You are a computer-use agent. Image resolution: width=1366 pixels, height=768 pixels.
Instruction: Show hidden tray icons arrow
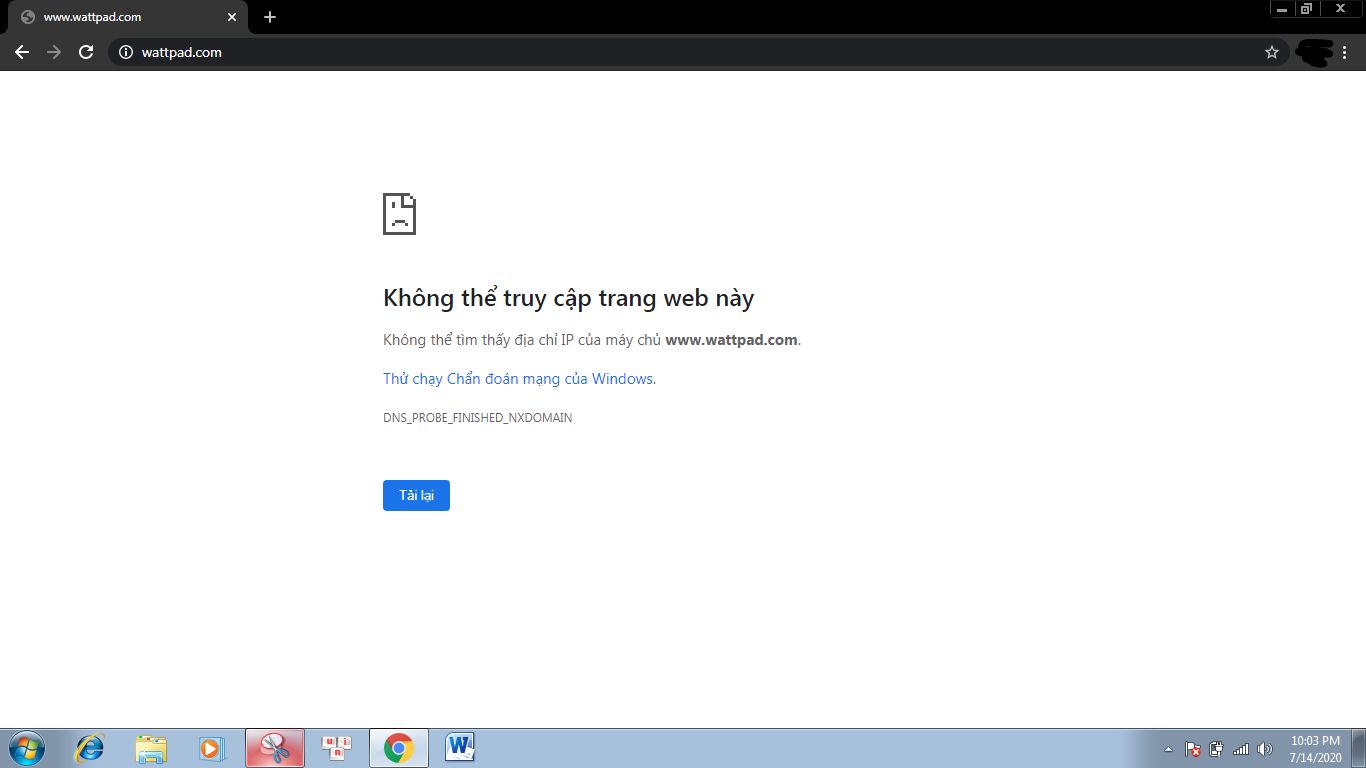(x=1168, y=749)
